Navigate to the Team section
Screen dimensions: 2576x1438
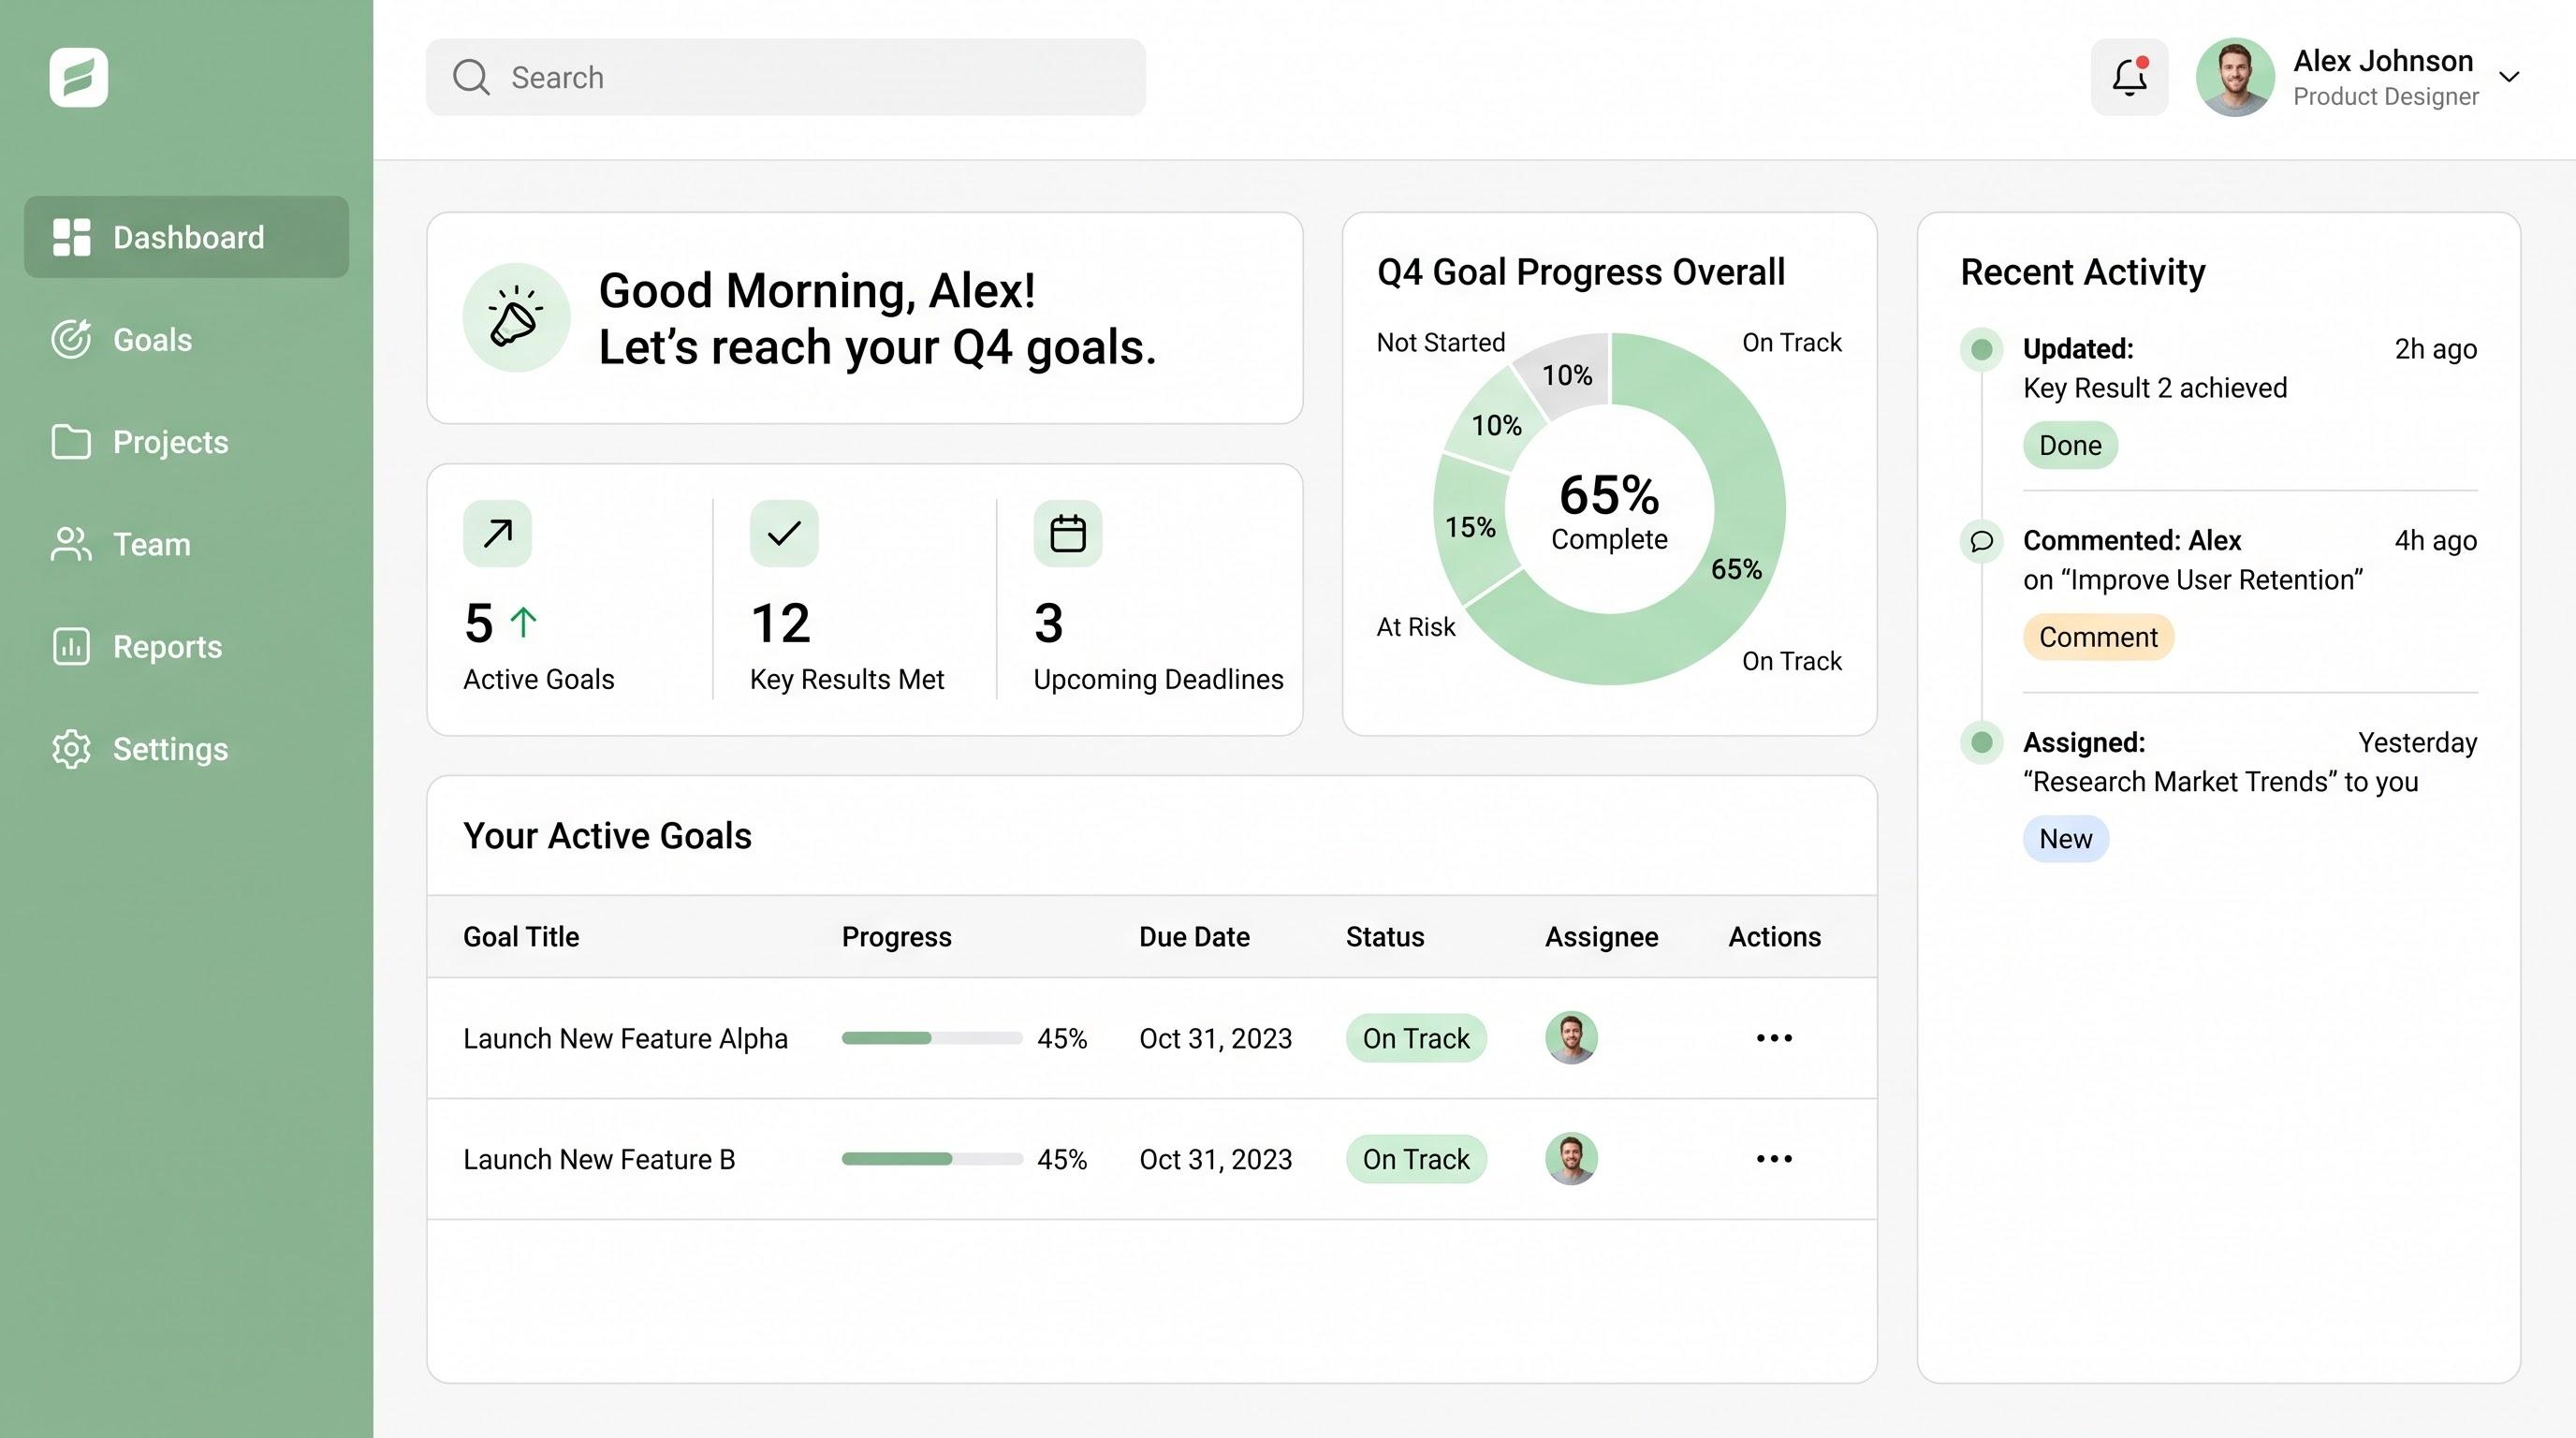[x=121, y=544]
